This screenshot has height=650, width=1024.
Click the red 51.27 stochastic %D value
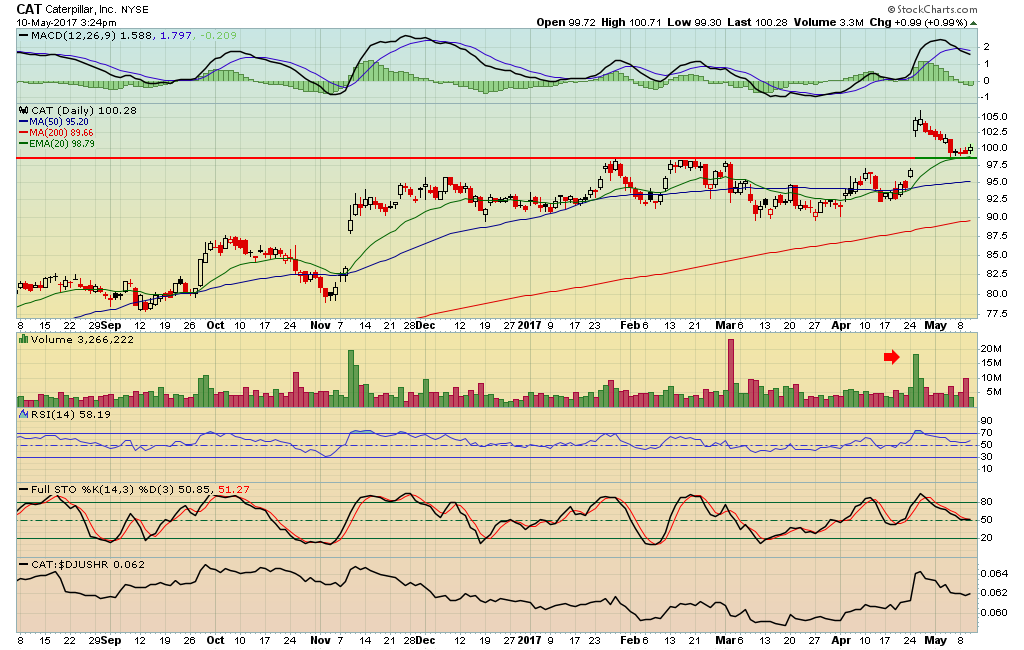pos(234,489)
